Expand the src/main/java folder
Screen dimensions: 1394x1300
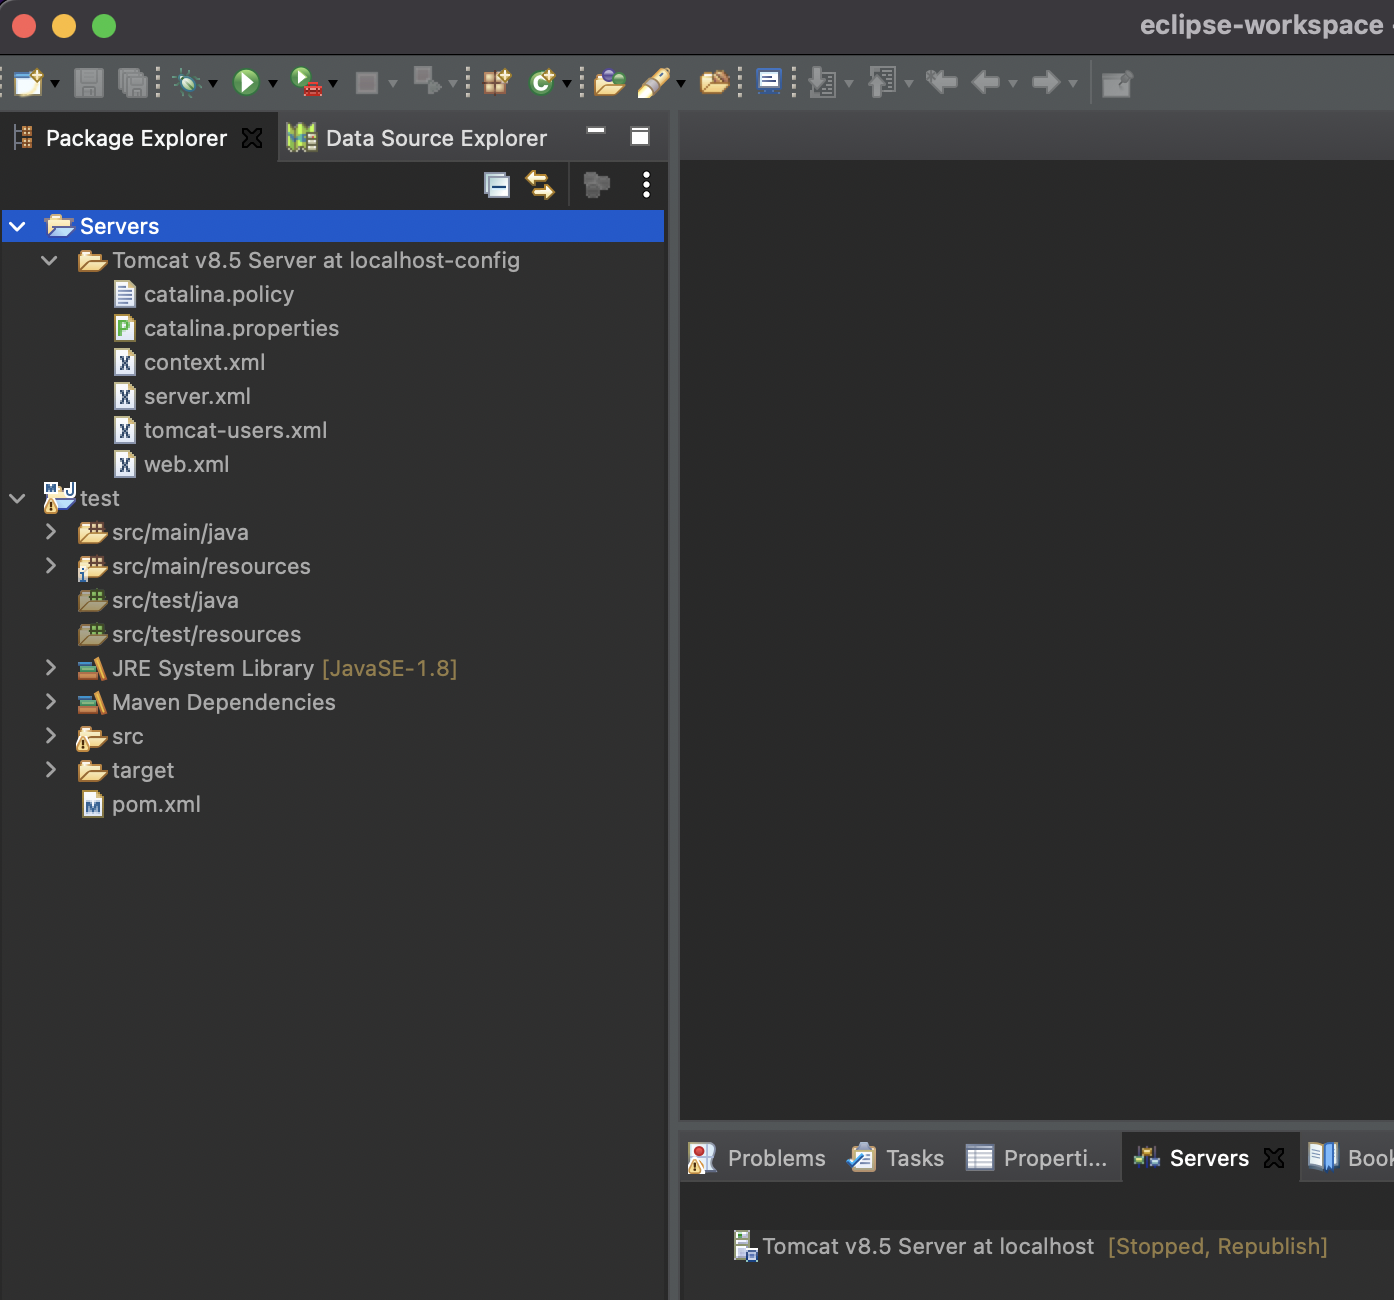51,532
